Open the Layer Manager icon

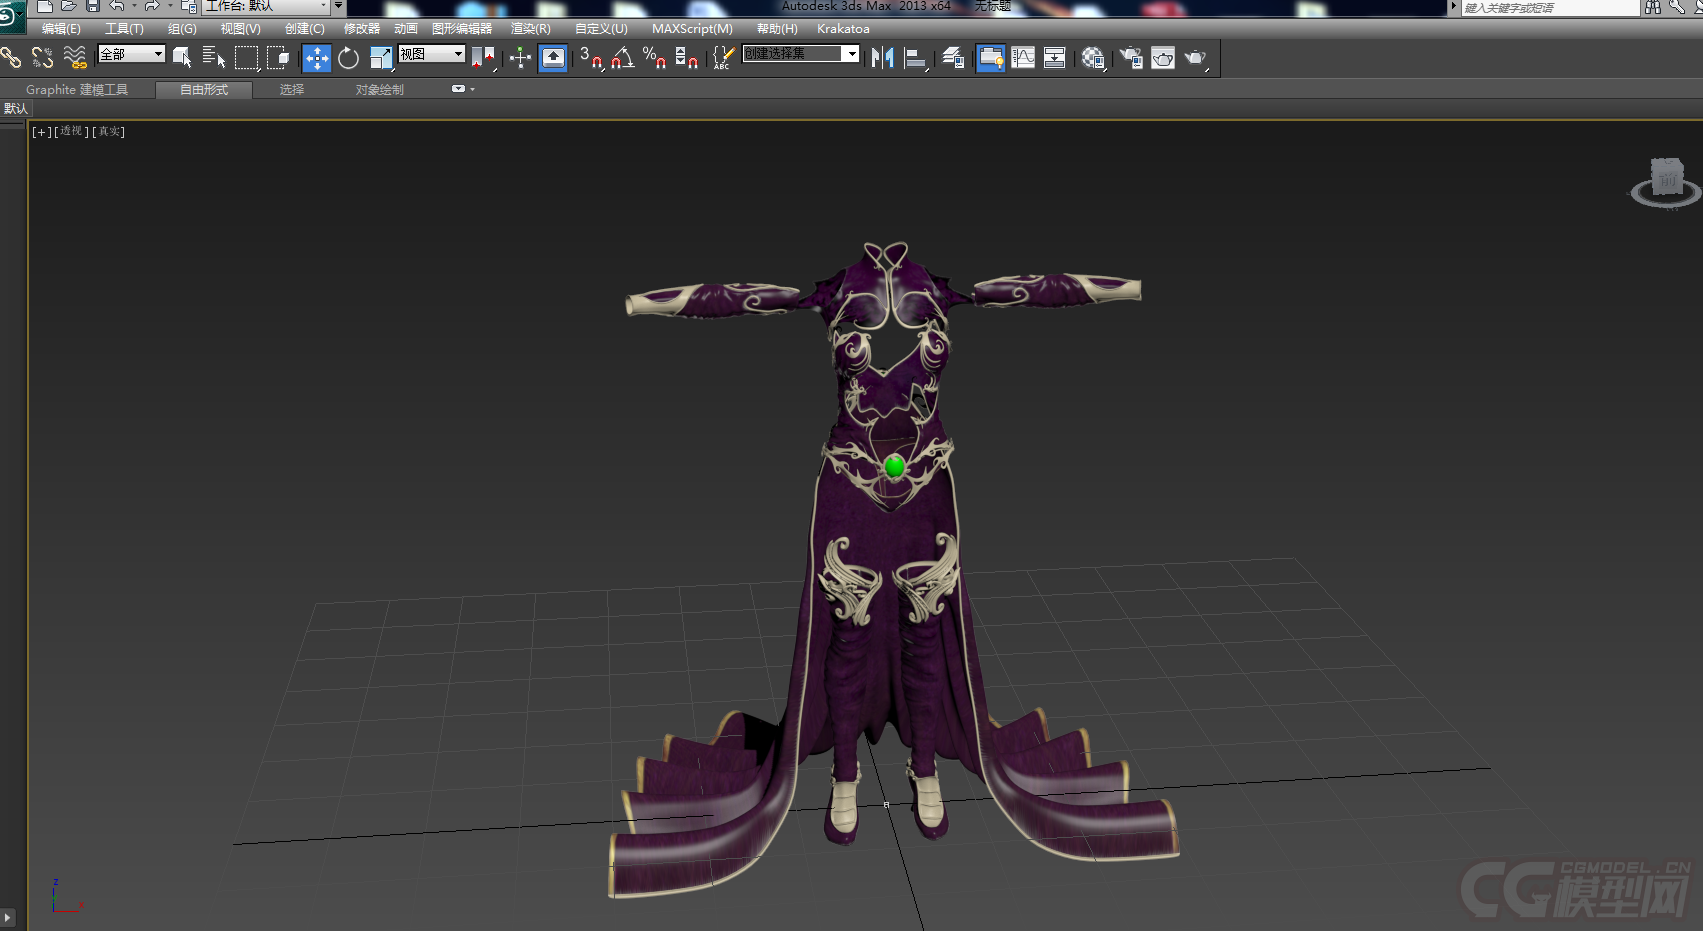[953, 58]
